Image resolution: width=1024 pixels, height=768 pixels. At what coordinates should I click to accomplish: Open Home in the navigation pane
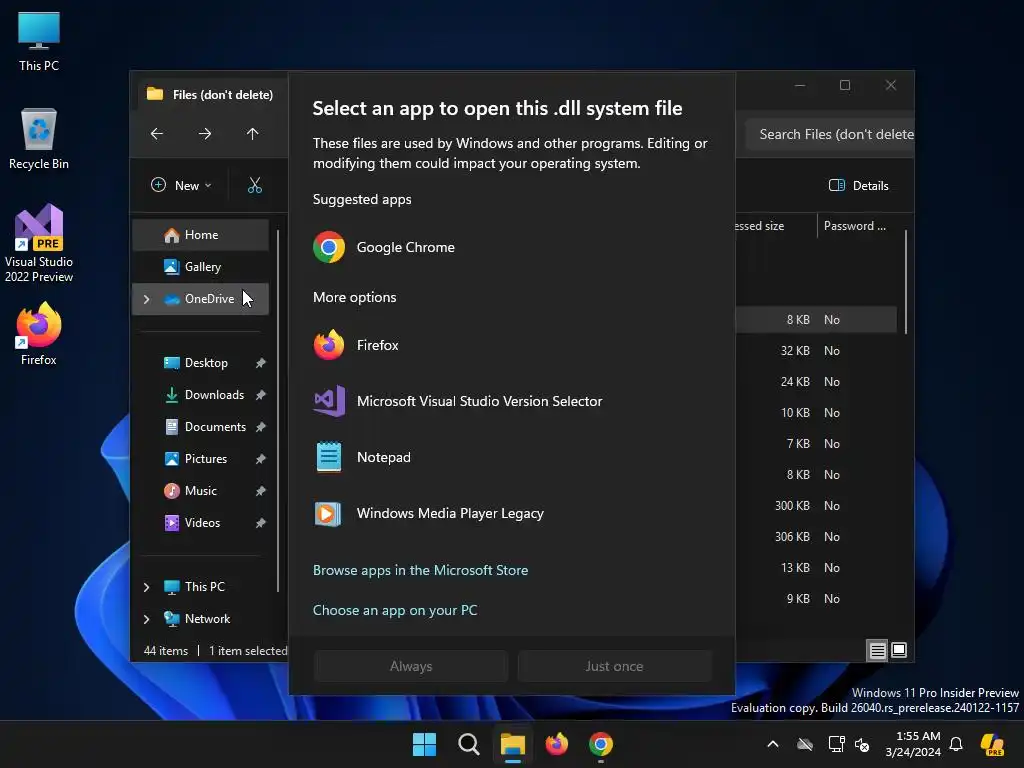200,234
